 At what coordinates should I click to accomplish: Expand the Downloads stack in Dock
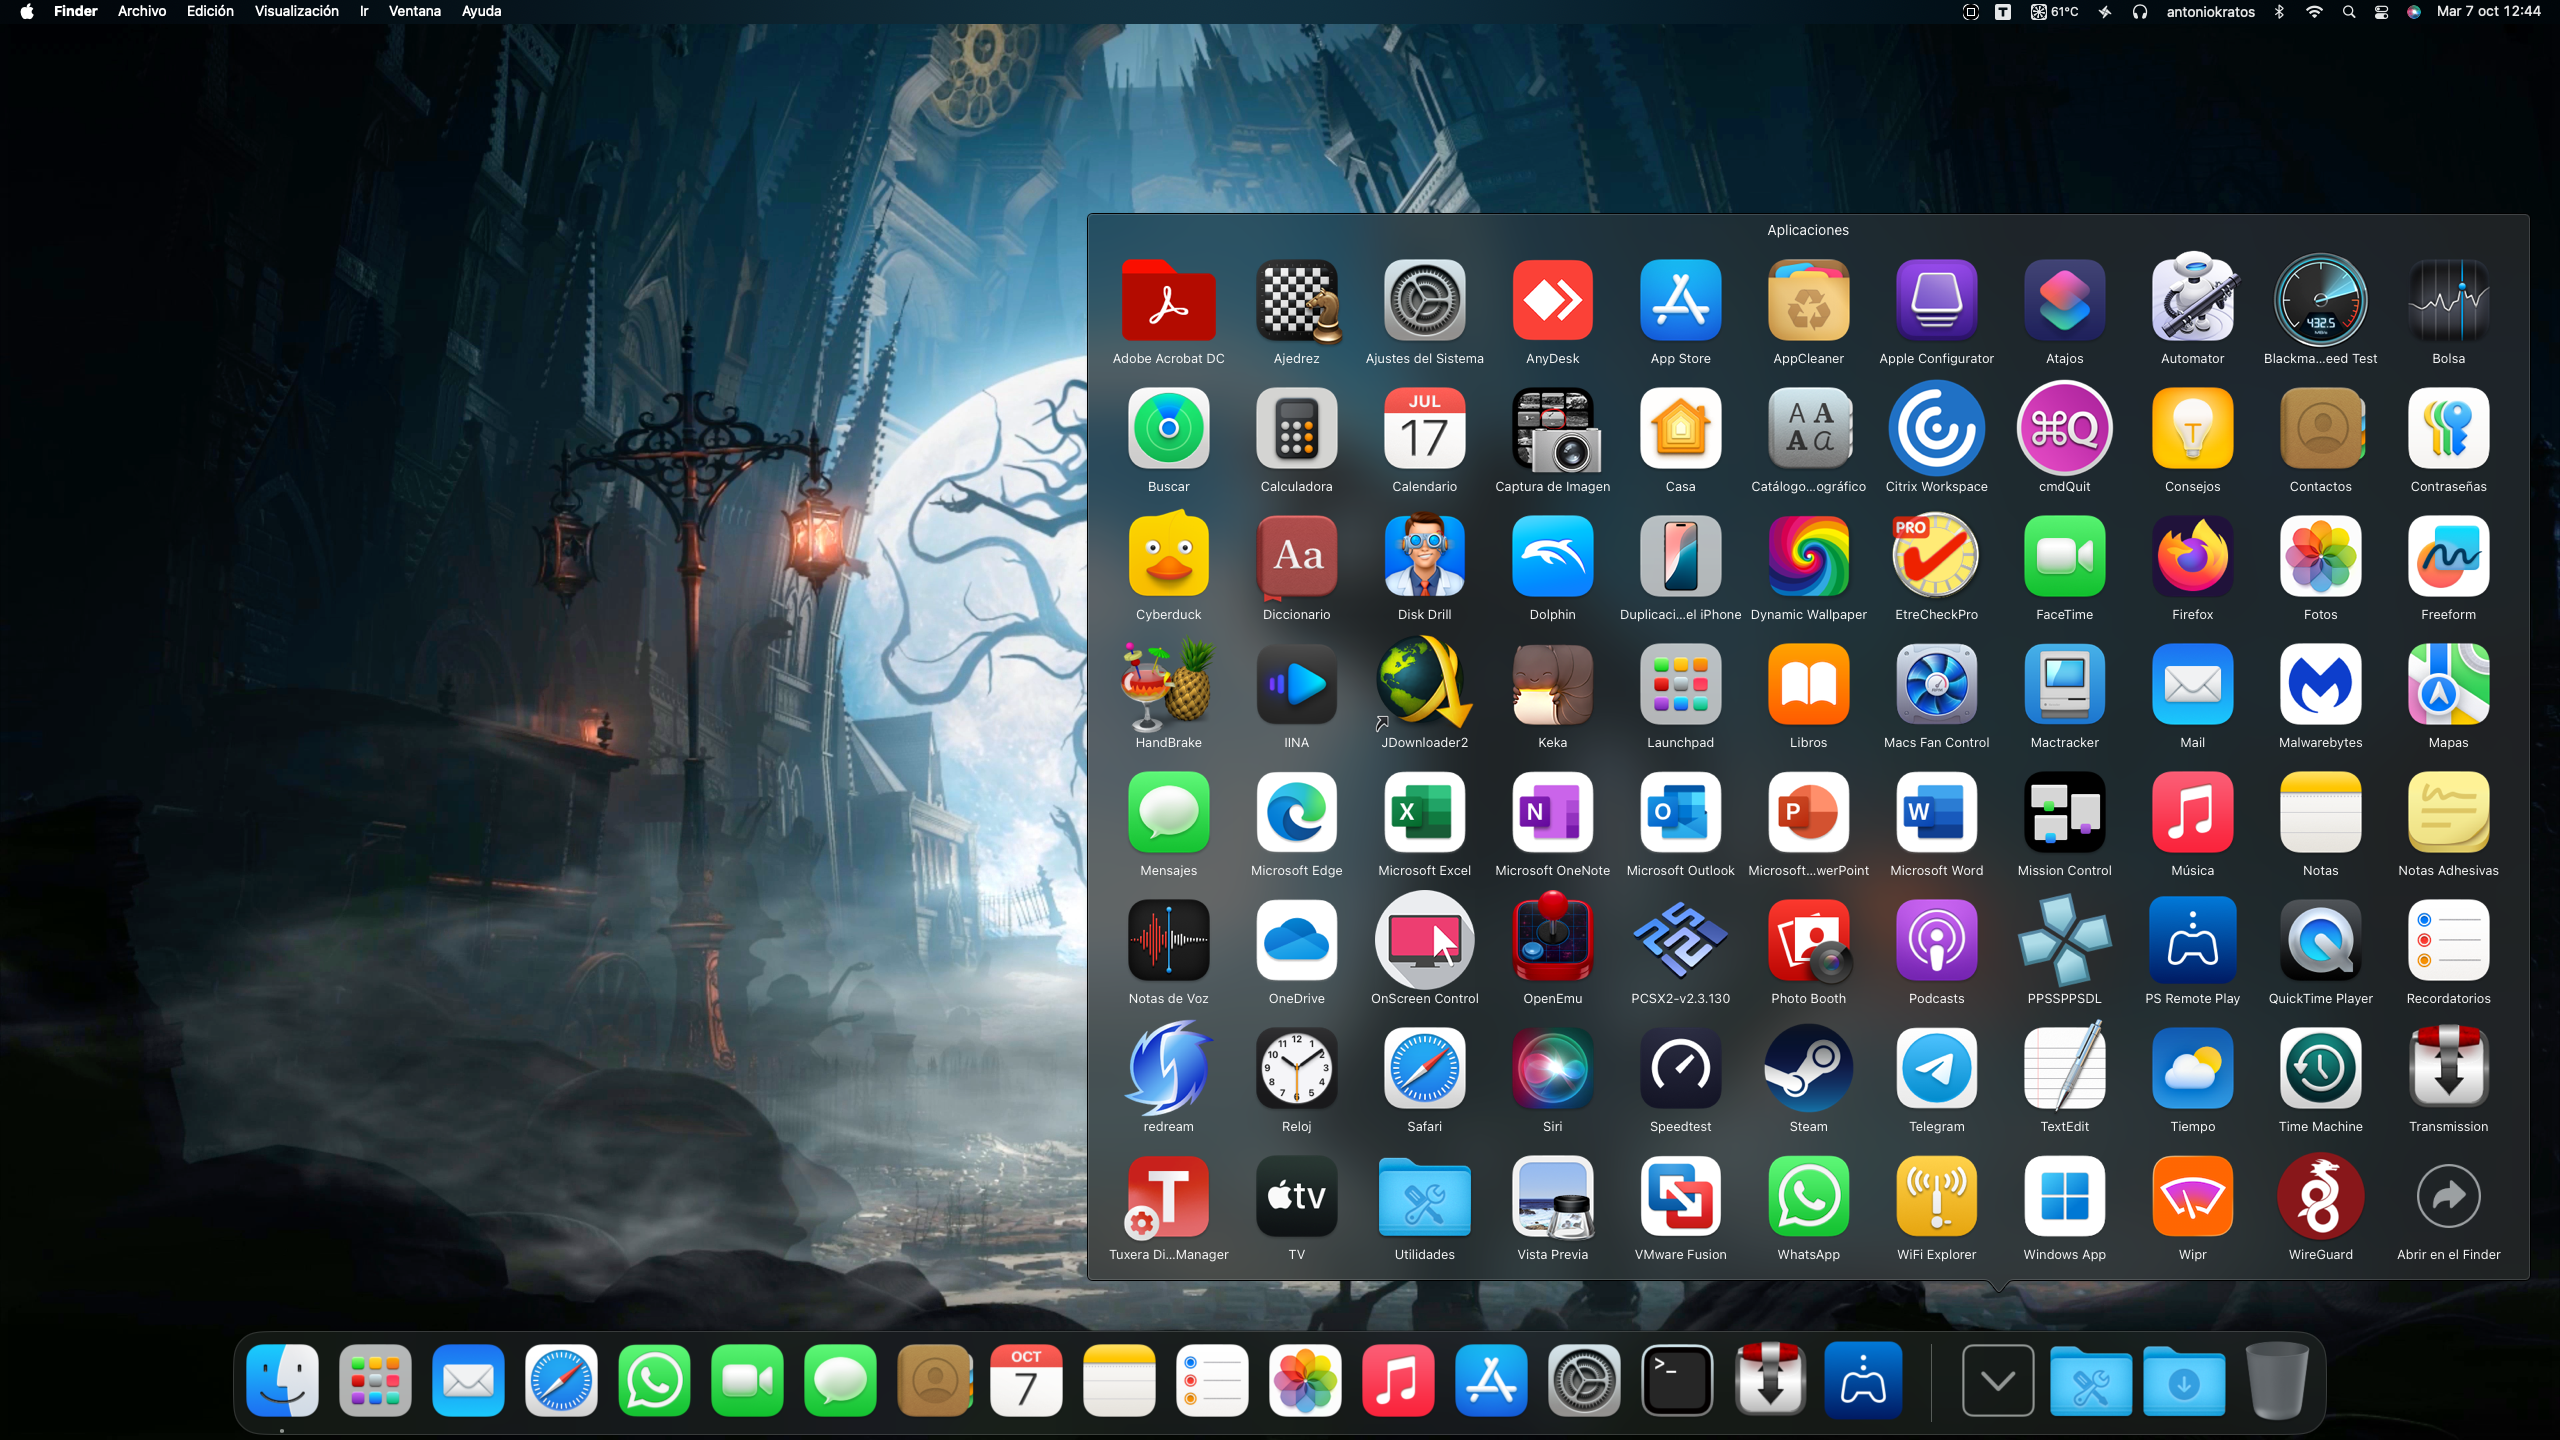coord(2184,1381)
